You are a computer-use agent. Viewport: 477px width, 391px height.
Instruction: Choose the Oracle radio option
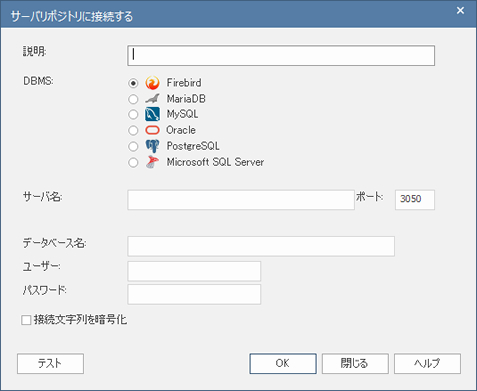point(133,130)
